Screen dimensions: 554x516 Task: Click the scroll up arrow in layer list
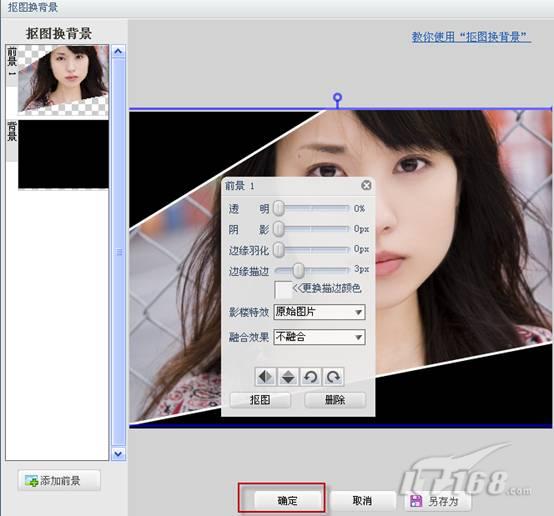[118, 52]
